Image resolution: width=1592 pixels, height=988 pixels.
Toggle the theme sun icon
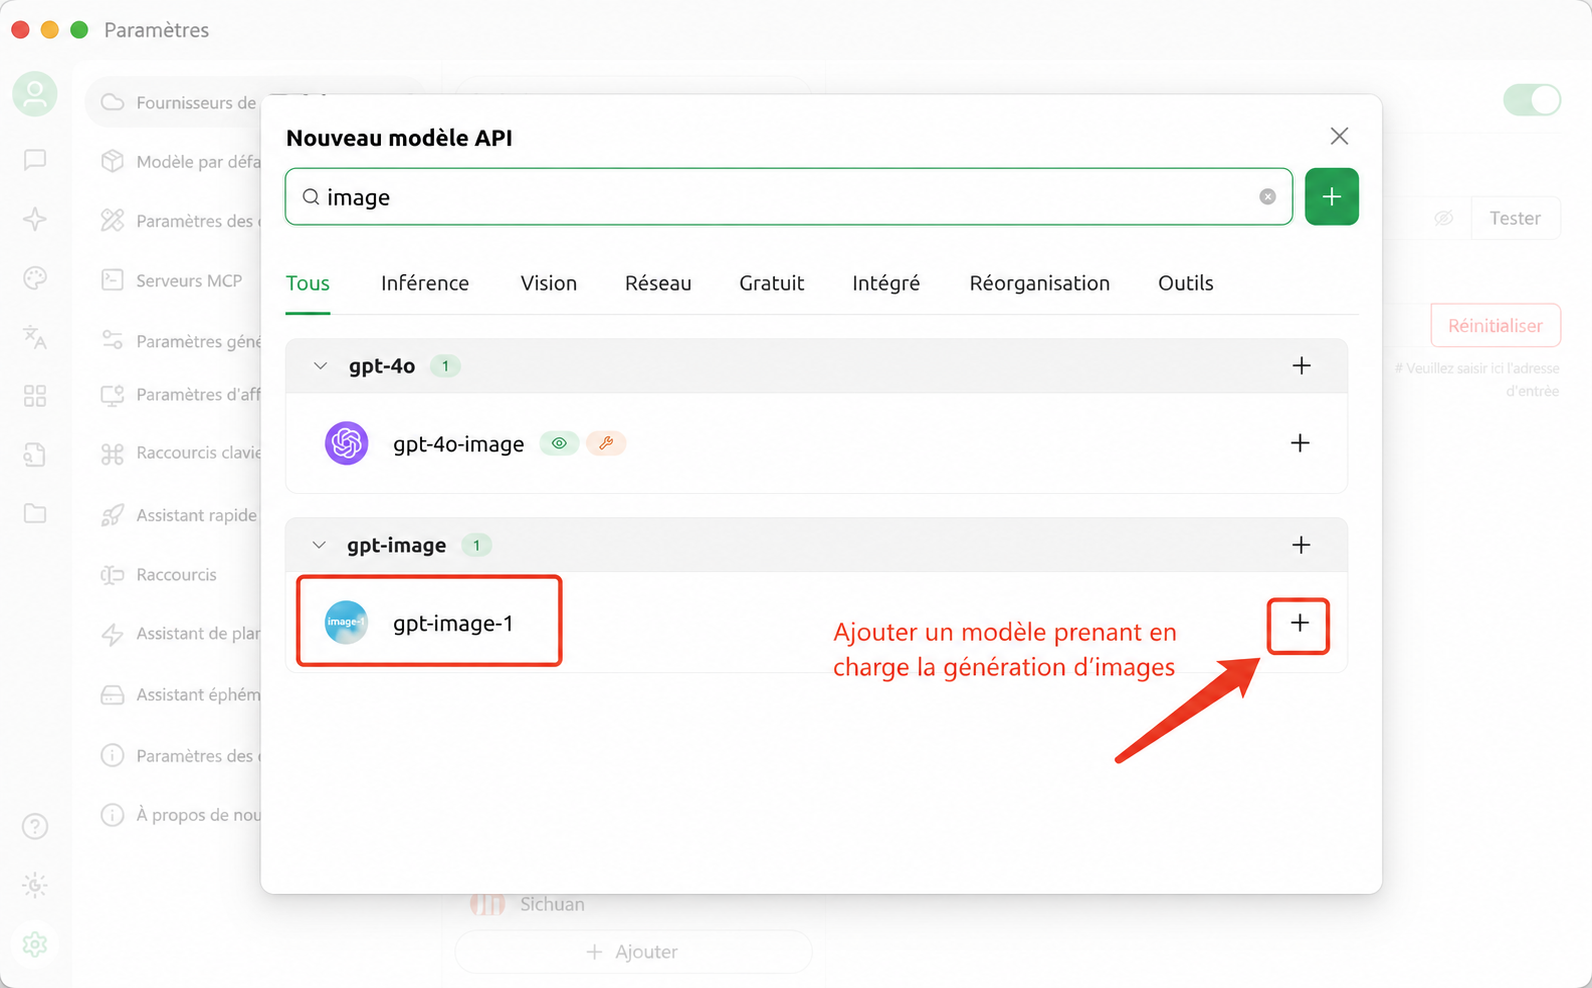(35, 885)
